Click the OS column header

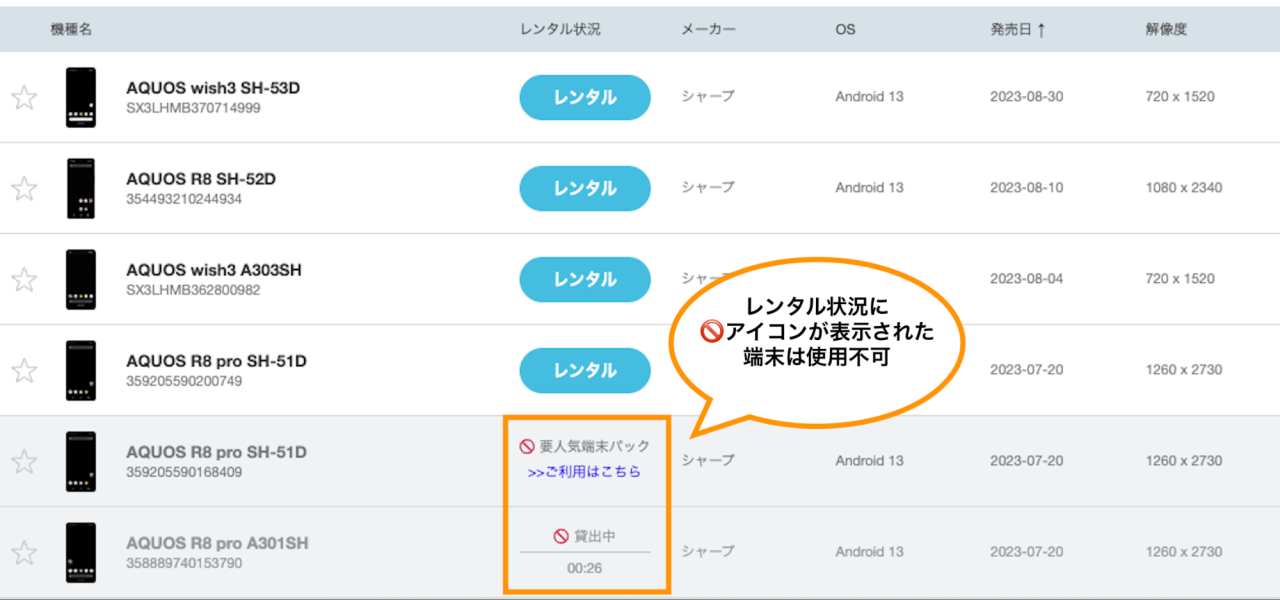[845, 30]
